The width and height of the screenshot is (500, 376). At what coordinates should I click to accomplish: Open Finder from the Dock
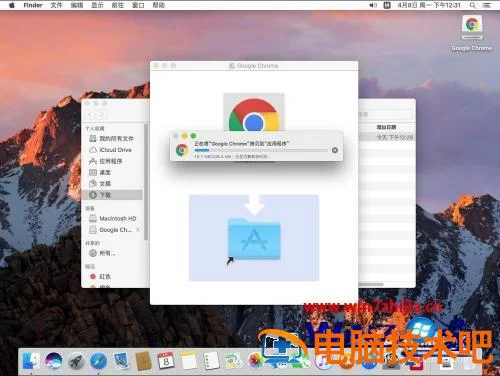[x=31, y=361]
